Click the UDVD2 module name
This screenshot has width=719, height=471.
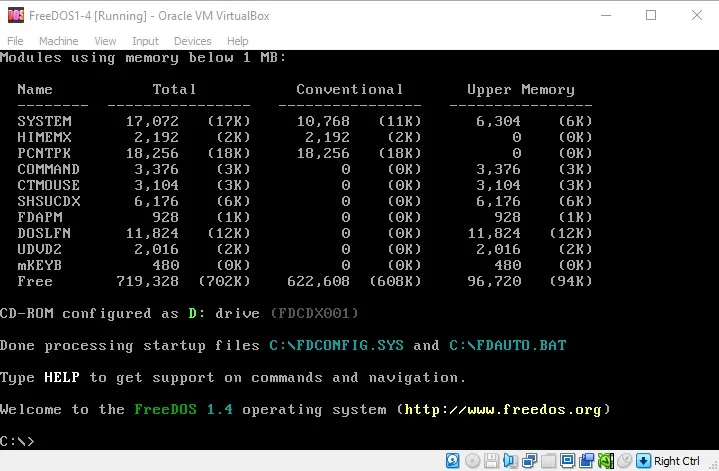tap(40, 249)
